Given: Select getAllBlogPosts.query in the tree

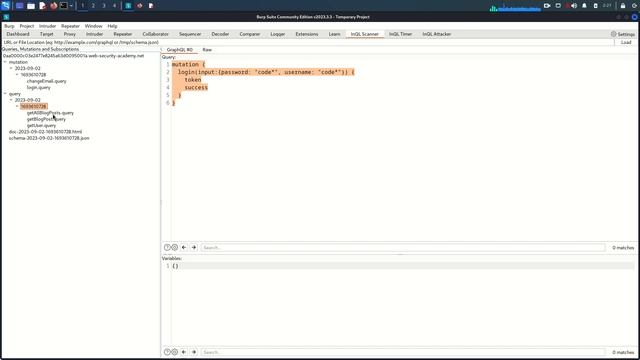Looking at the screenshot, I should coord(50,113).
